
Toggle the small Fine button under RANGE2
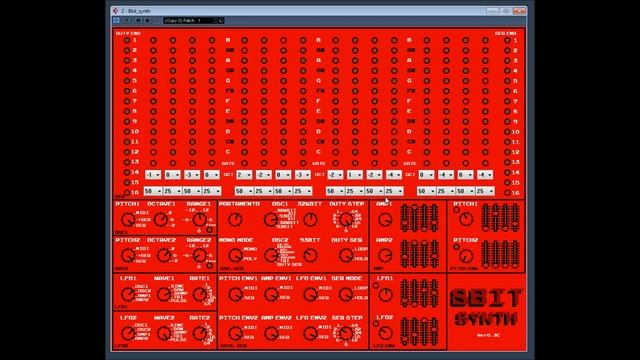pos(209,266)
